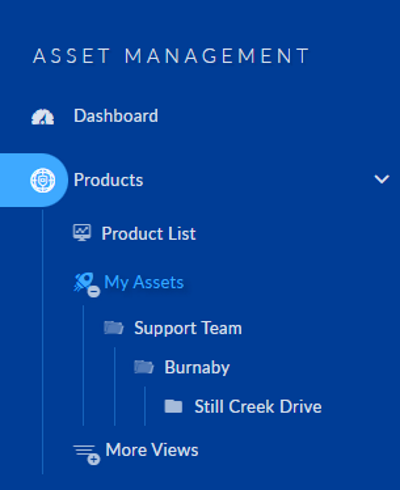Image resolution: width=400 pixels, height=490 pixels.
Task: Open Still Creek Drive location
Action: 258,407
